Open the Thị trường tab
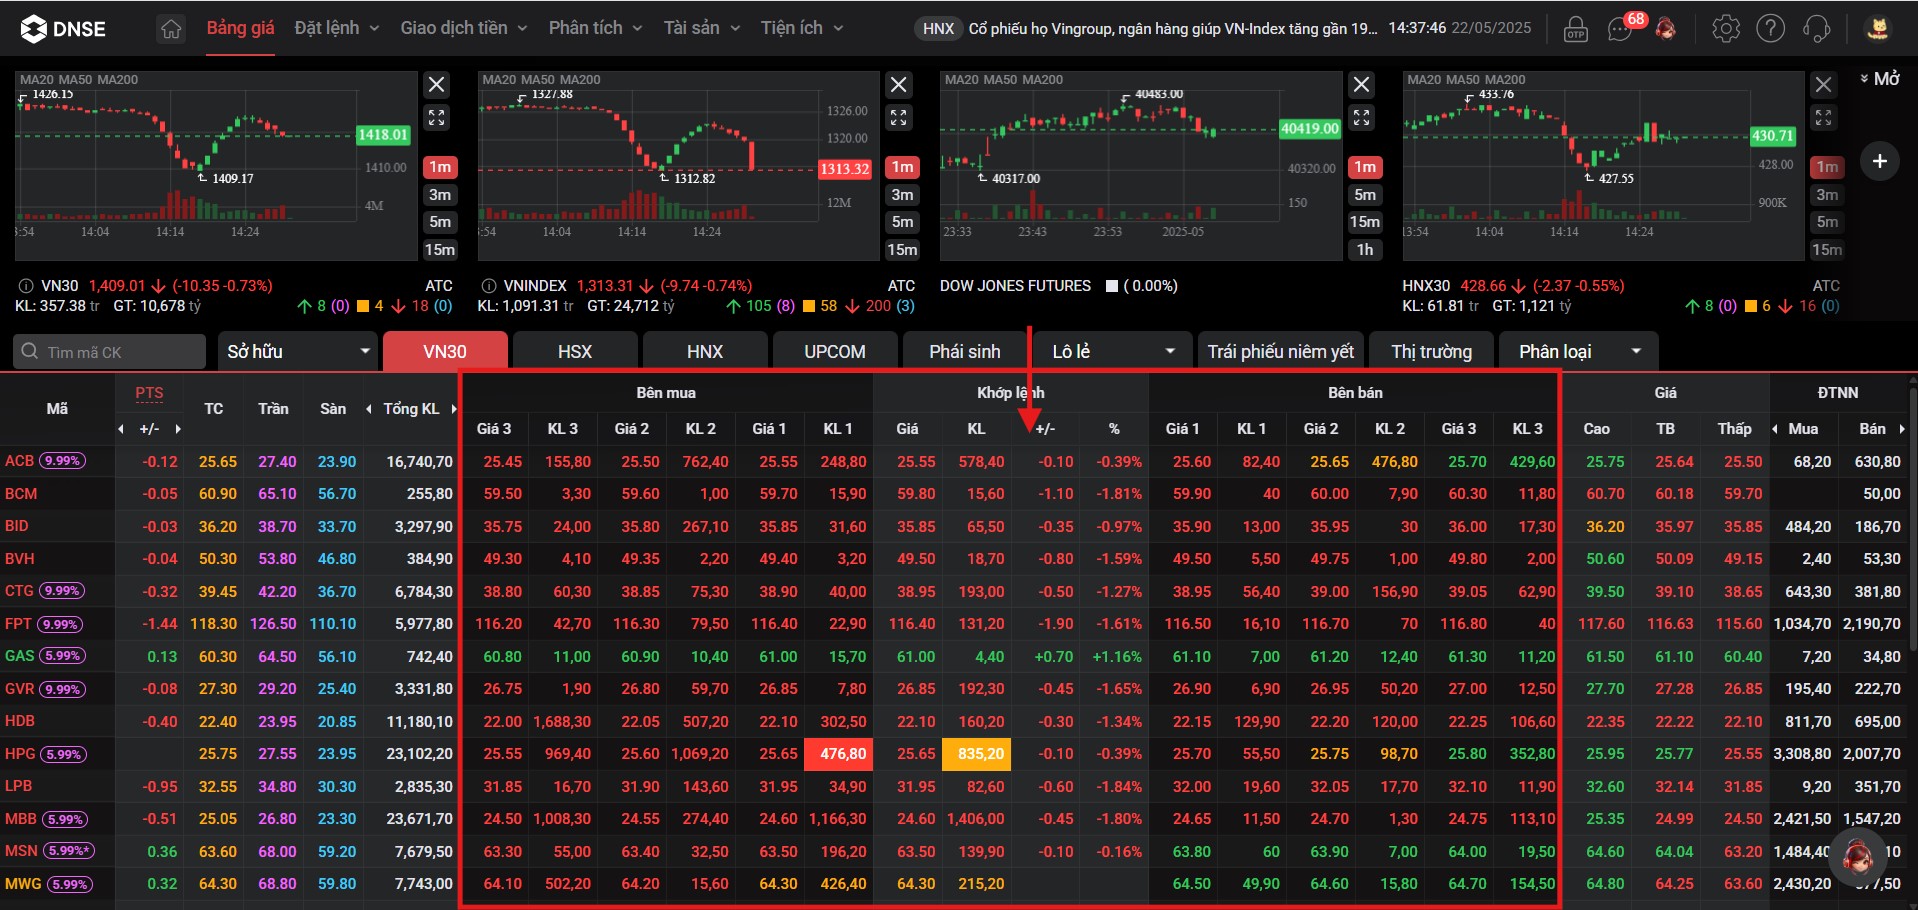The width and height of the screenshot is (1918, 910). click(1432, 351)
